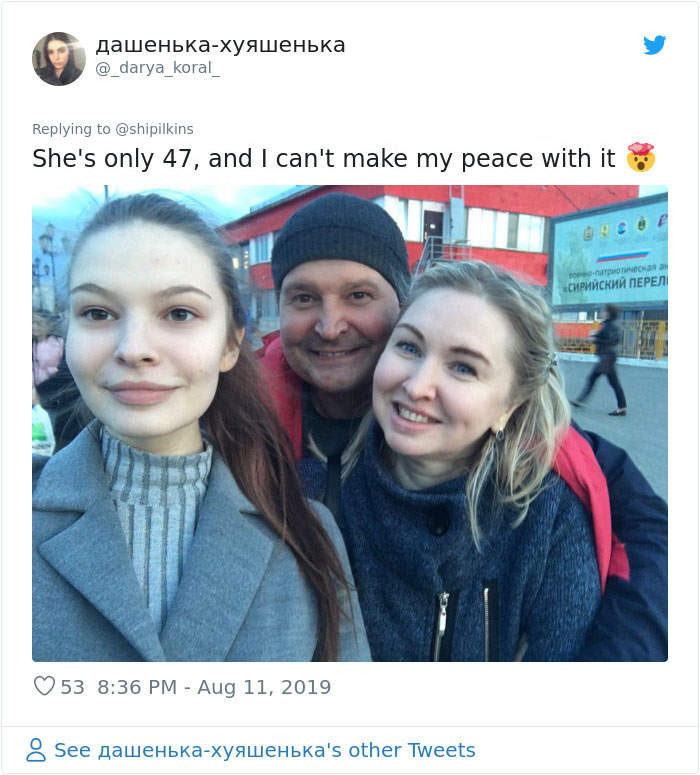Open the author's round profile avatar
The image size is (700, 775).
[59, 59]
